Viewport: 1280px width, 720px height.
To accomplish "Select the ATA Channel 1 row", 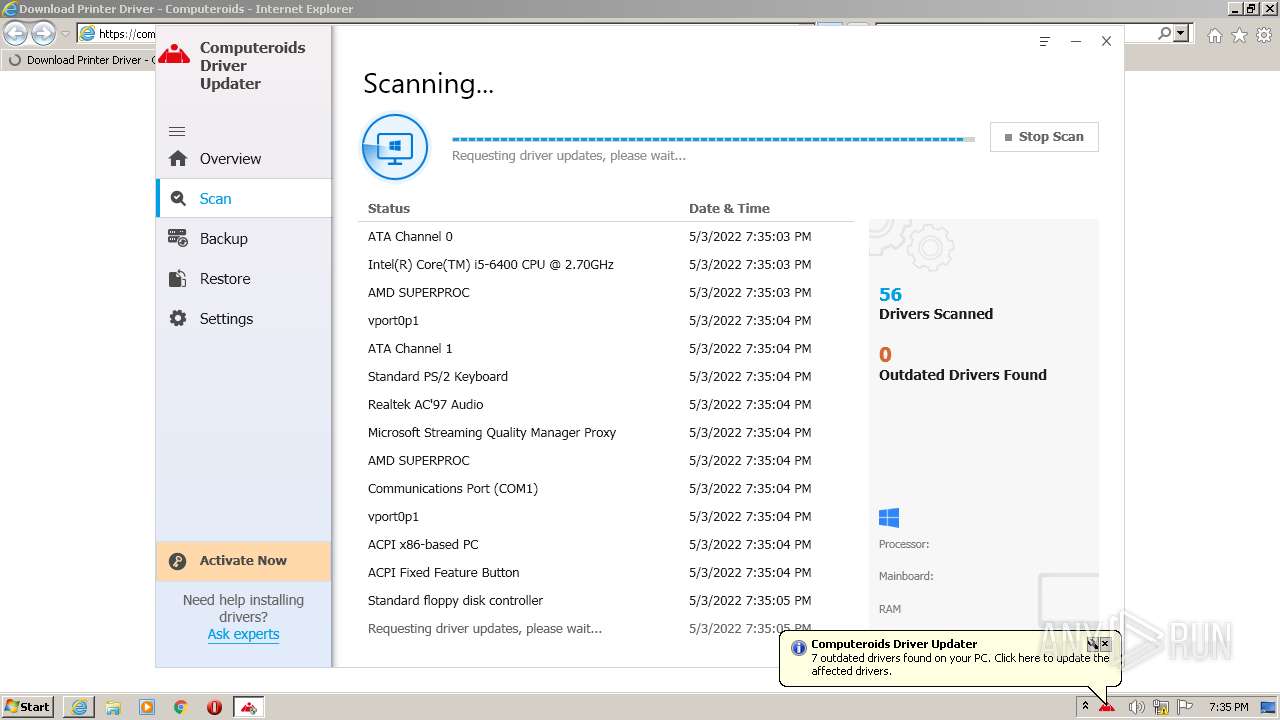I will [606, 349].
